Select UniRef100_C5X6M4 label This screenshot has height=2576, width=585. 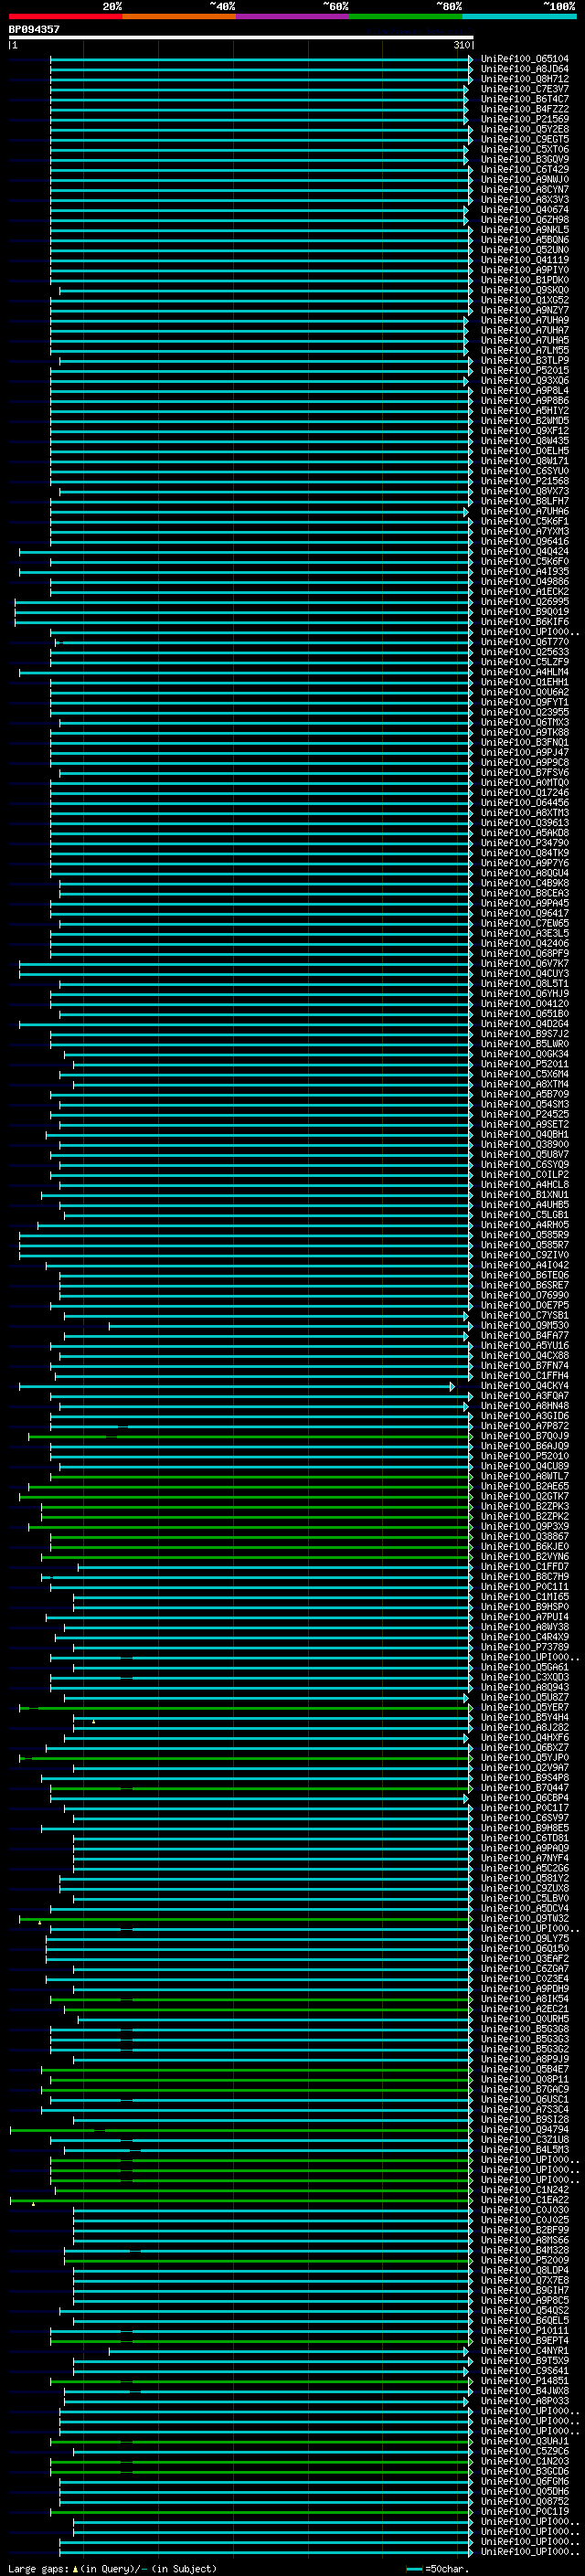coord(524,1074)
